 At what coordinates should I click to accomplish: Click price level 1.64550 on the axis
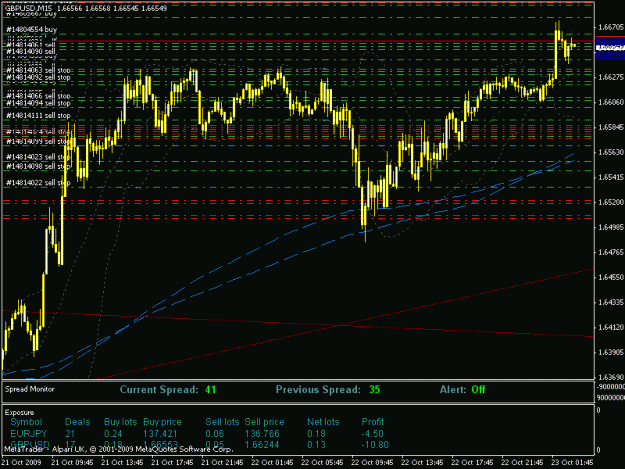click(611, 277)
